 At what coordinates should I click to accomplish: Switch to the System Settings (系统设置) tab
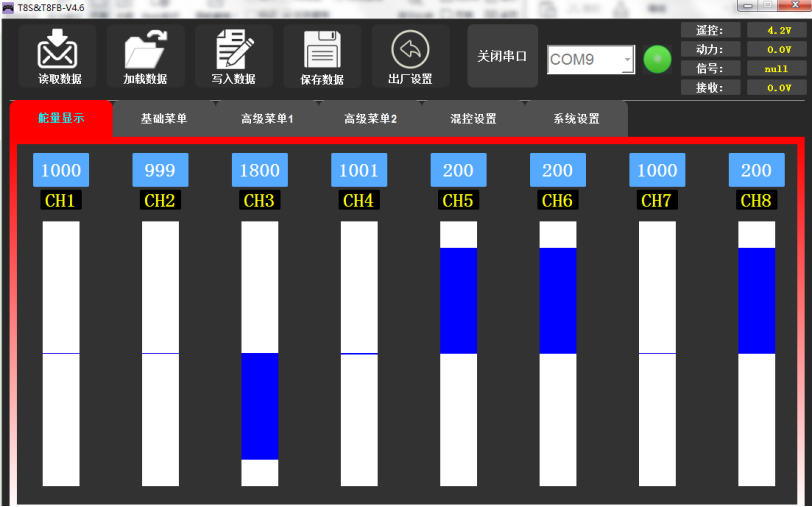click(576, 119)
